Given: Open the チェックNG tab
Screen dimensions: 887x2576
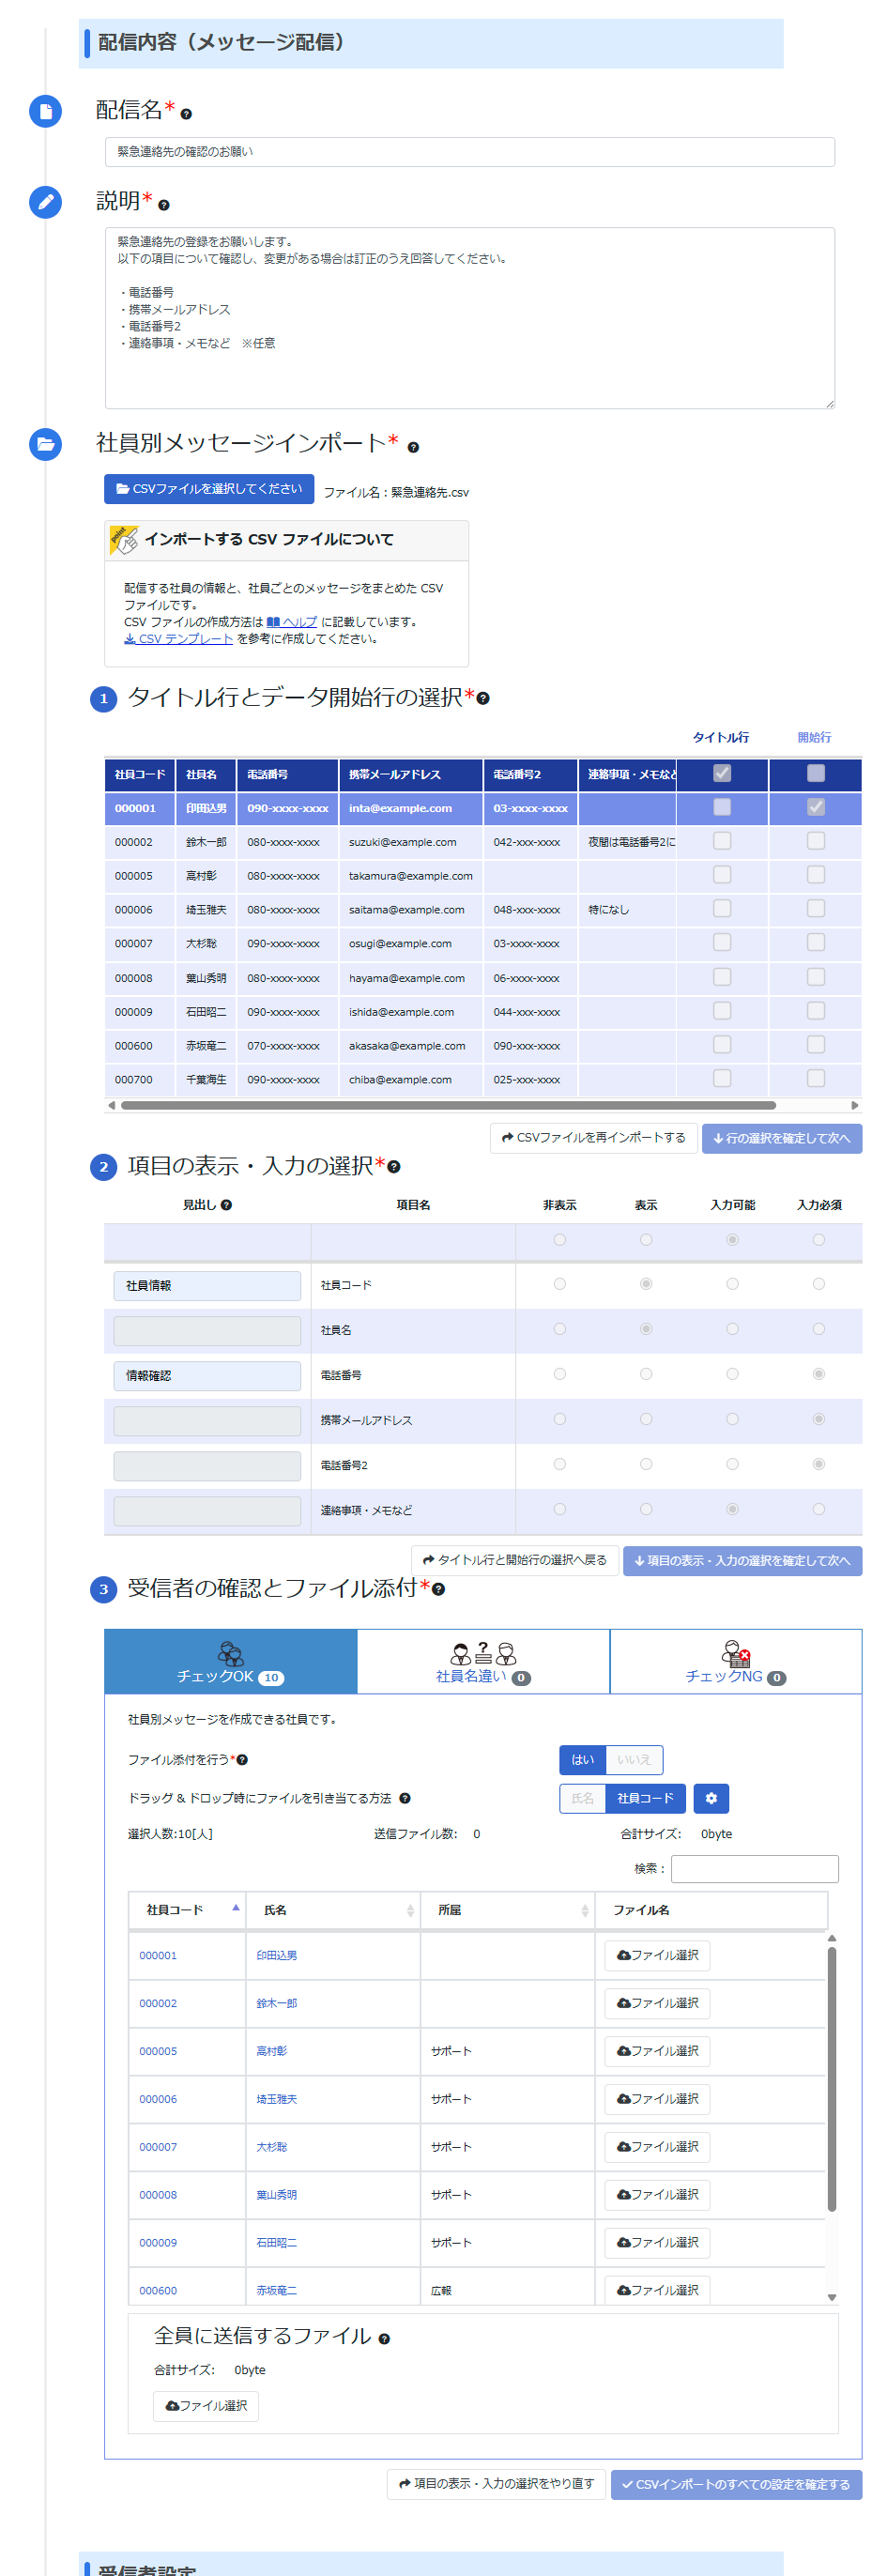Looking at the screenshot, I should pyautogui.click(x=735, y=1661).
